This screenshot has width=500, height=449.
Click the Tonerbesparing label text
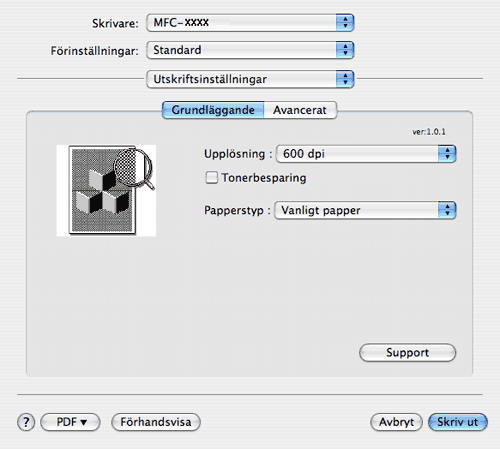[x=264, y=178]
